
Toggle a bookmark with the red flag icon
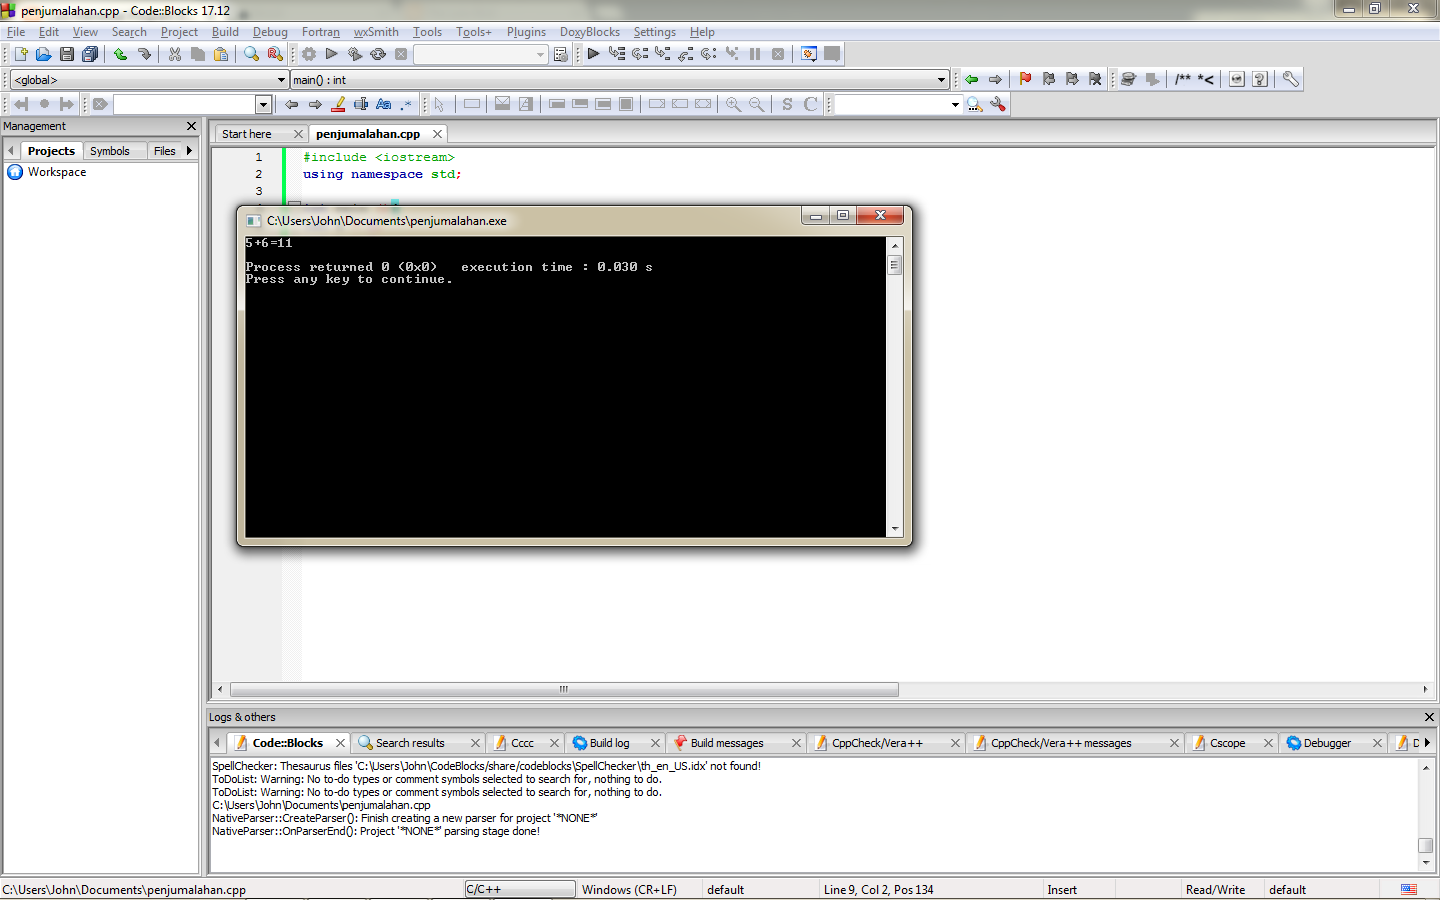[1025, 79]
